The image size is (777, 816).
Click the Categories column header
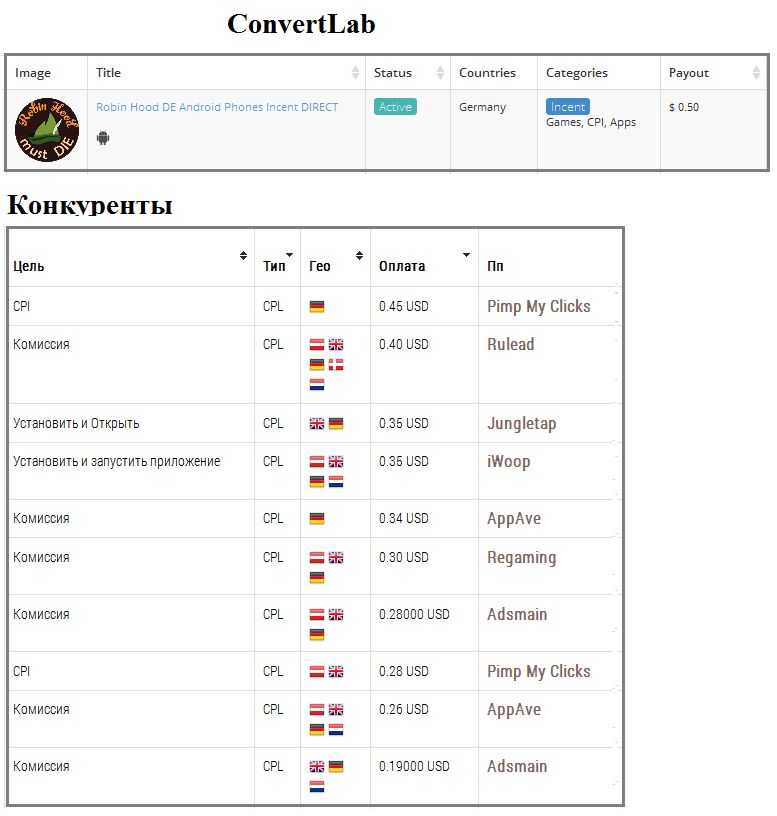pos(577,72)
